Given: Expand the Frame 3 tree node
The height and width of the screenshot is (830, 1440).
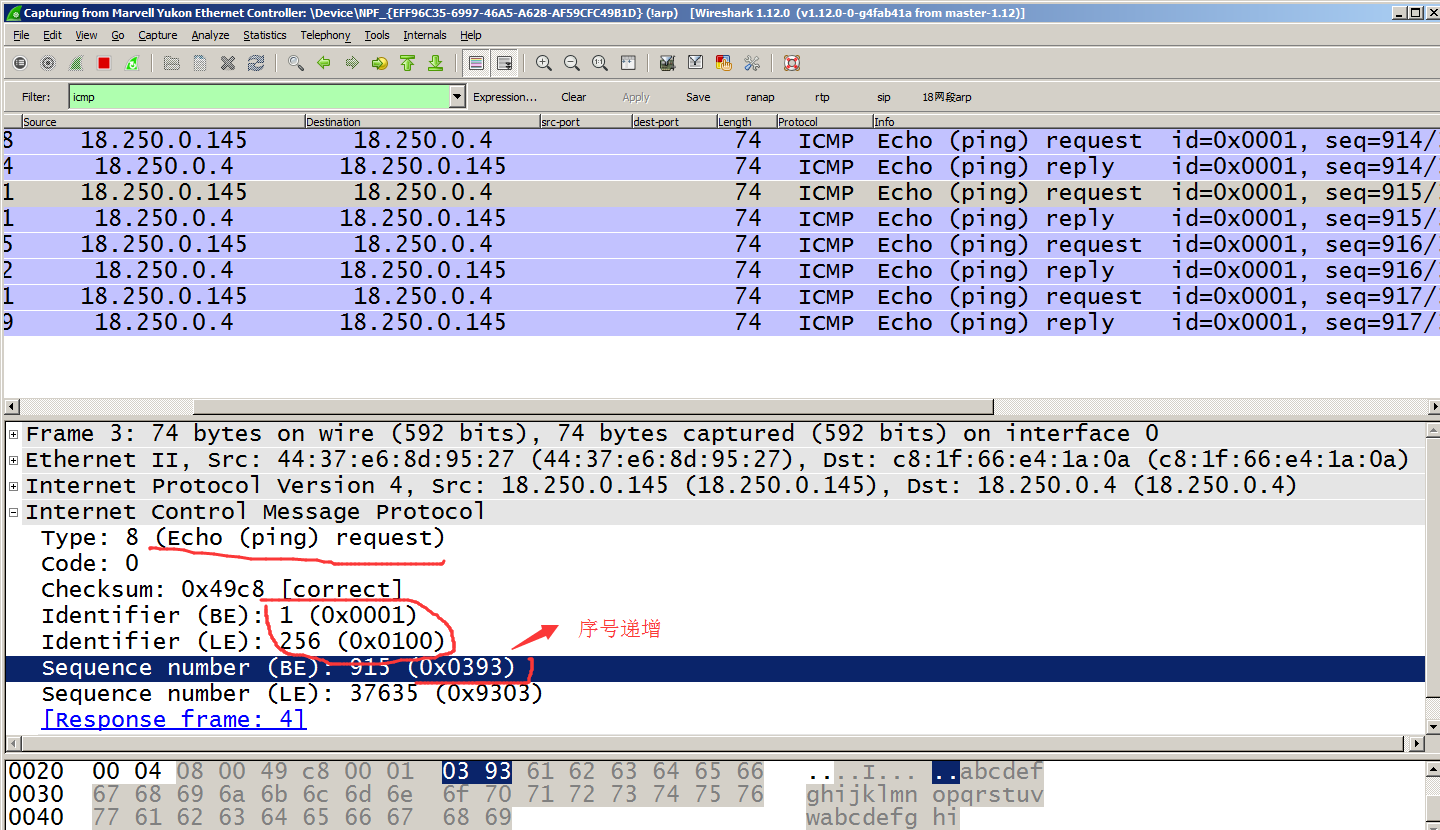Looking at the screenshot, I should coord(14,434).
